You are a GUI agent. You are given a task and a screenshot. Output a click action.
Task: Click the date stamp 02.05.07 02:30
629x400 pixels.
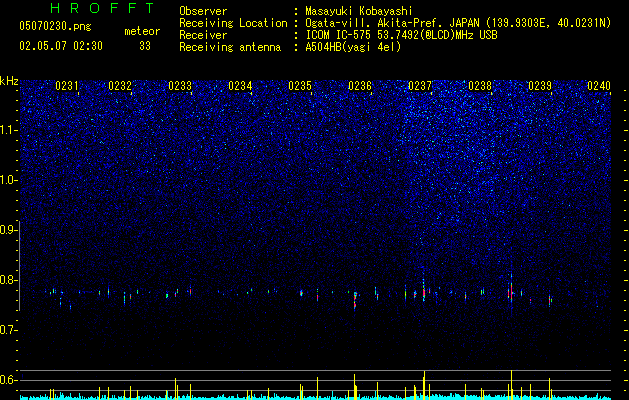61,46
